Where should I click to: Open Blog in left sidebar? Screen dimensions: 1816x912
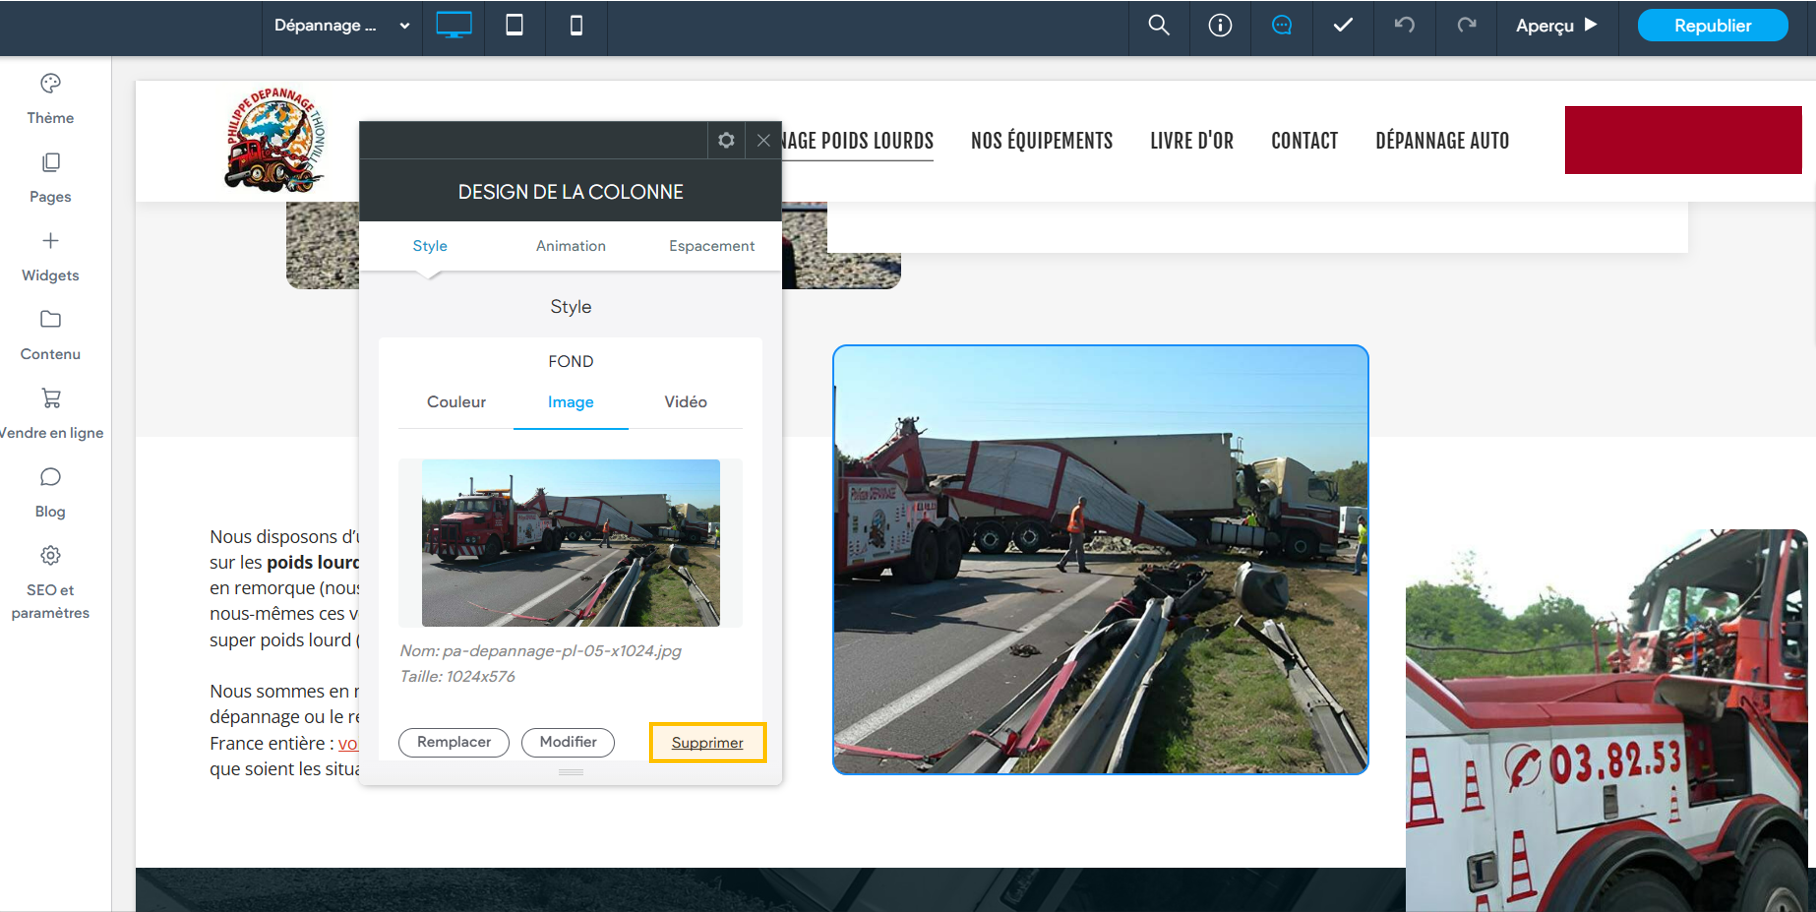pos(50,493)
